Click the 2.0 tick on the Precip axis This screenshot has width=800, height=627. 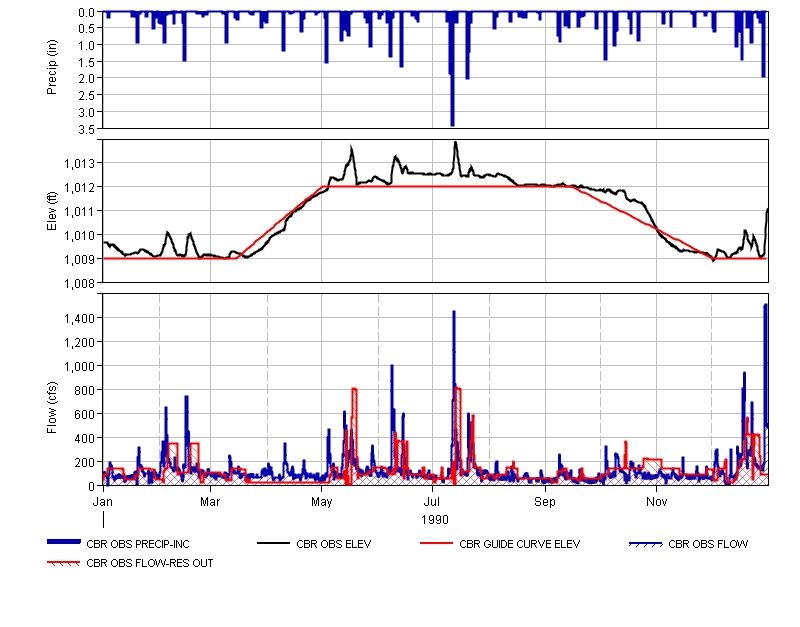[86, 79]
